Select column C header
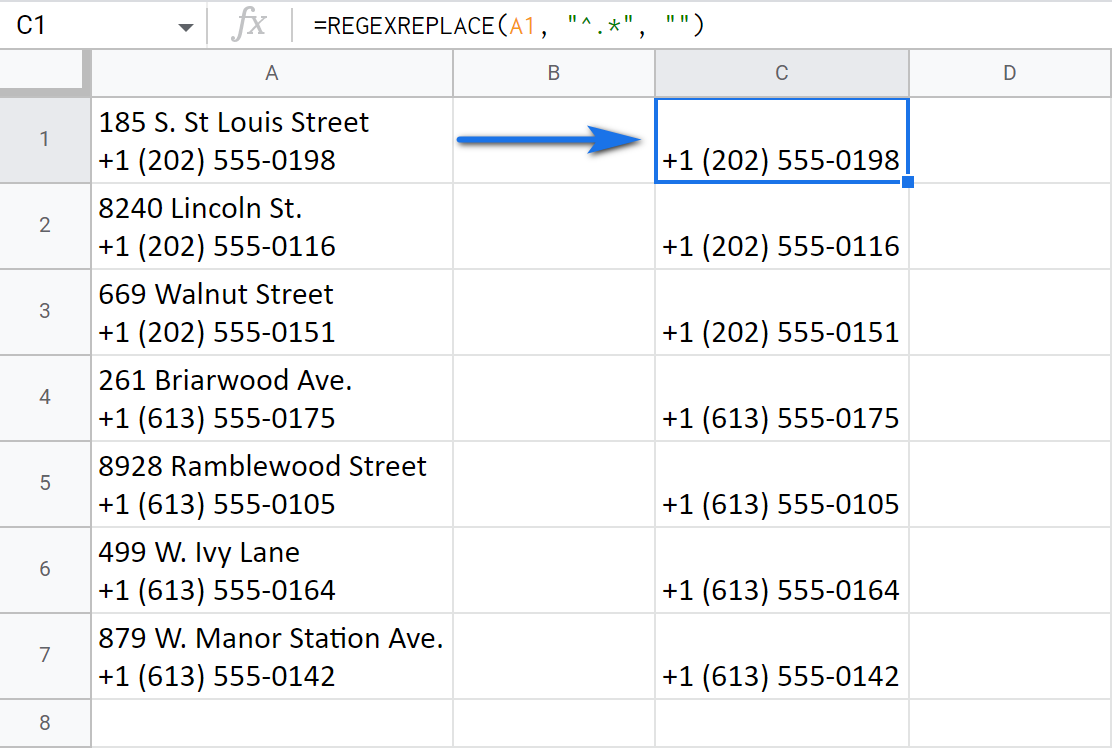The image size is (1112, 748). click(781, 73)
